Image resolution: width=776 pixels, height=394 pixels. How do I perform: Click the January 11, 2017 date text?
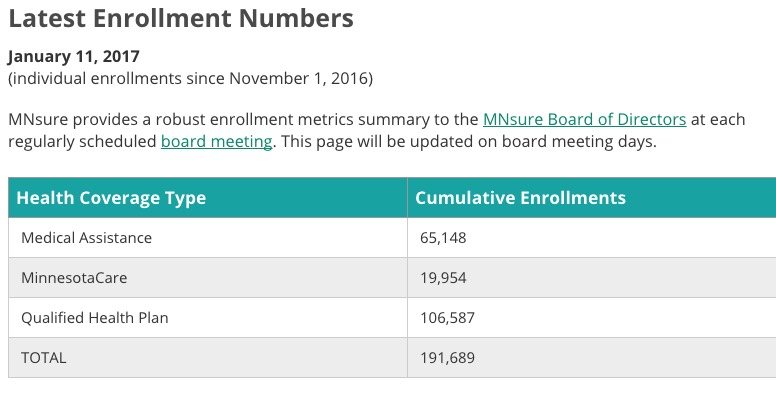74,56
